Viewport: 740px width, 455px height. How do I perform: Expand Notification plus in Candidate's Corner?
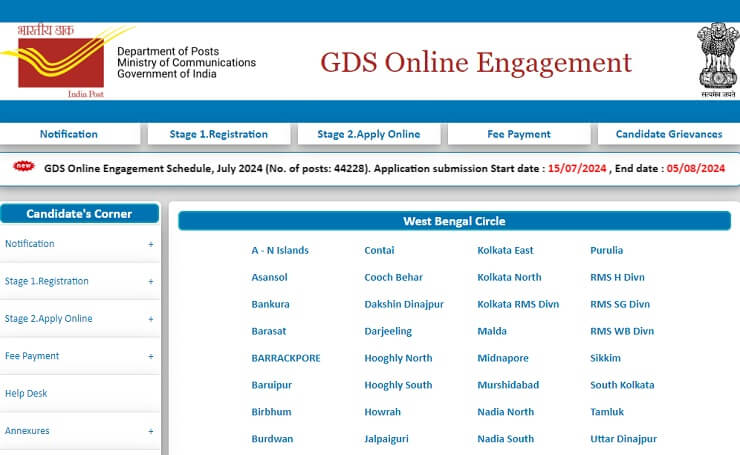pyautogui.click(x=151, y=244)
